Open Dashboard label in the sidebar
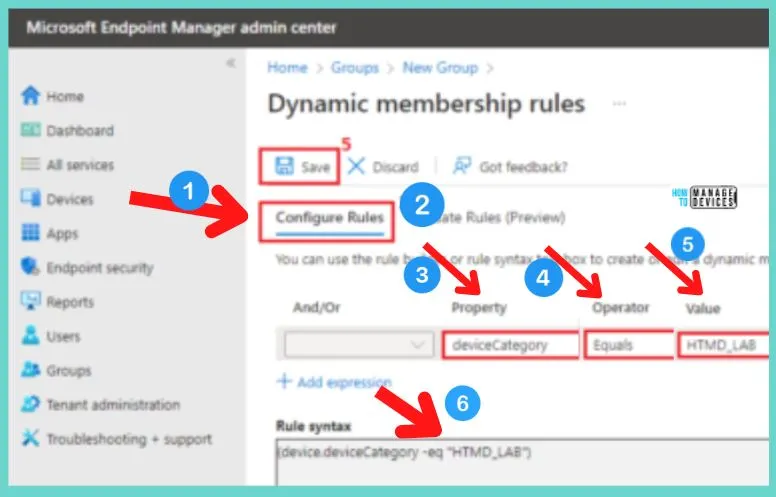776x497 pixels. (x=80, y=131)
